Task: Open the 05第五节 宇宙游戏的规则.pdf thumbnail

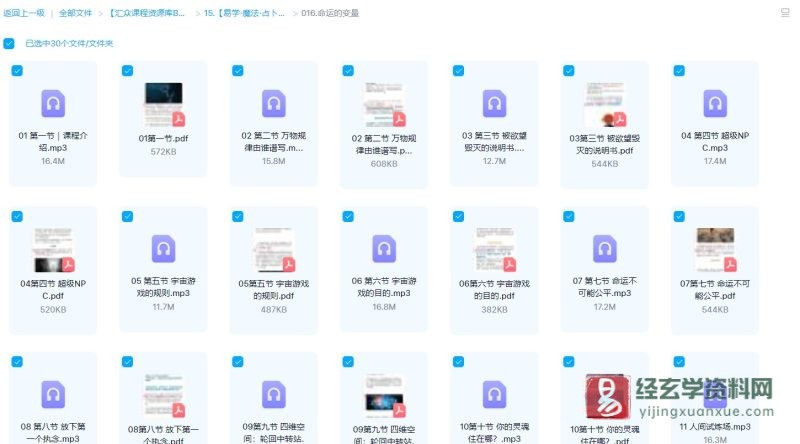Action: [x=273, y=249]
